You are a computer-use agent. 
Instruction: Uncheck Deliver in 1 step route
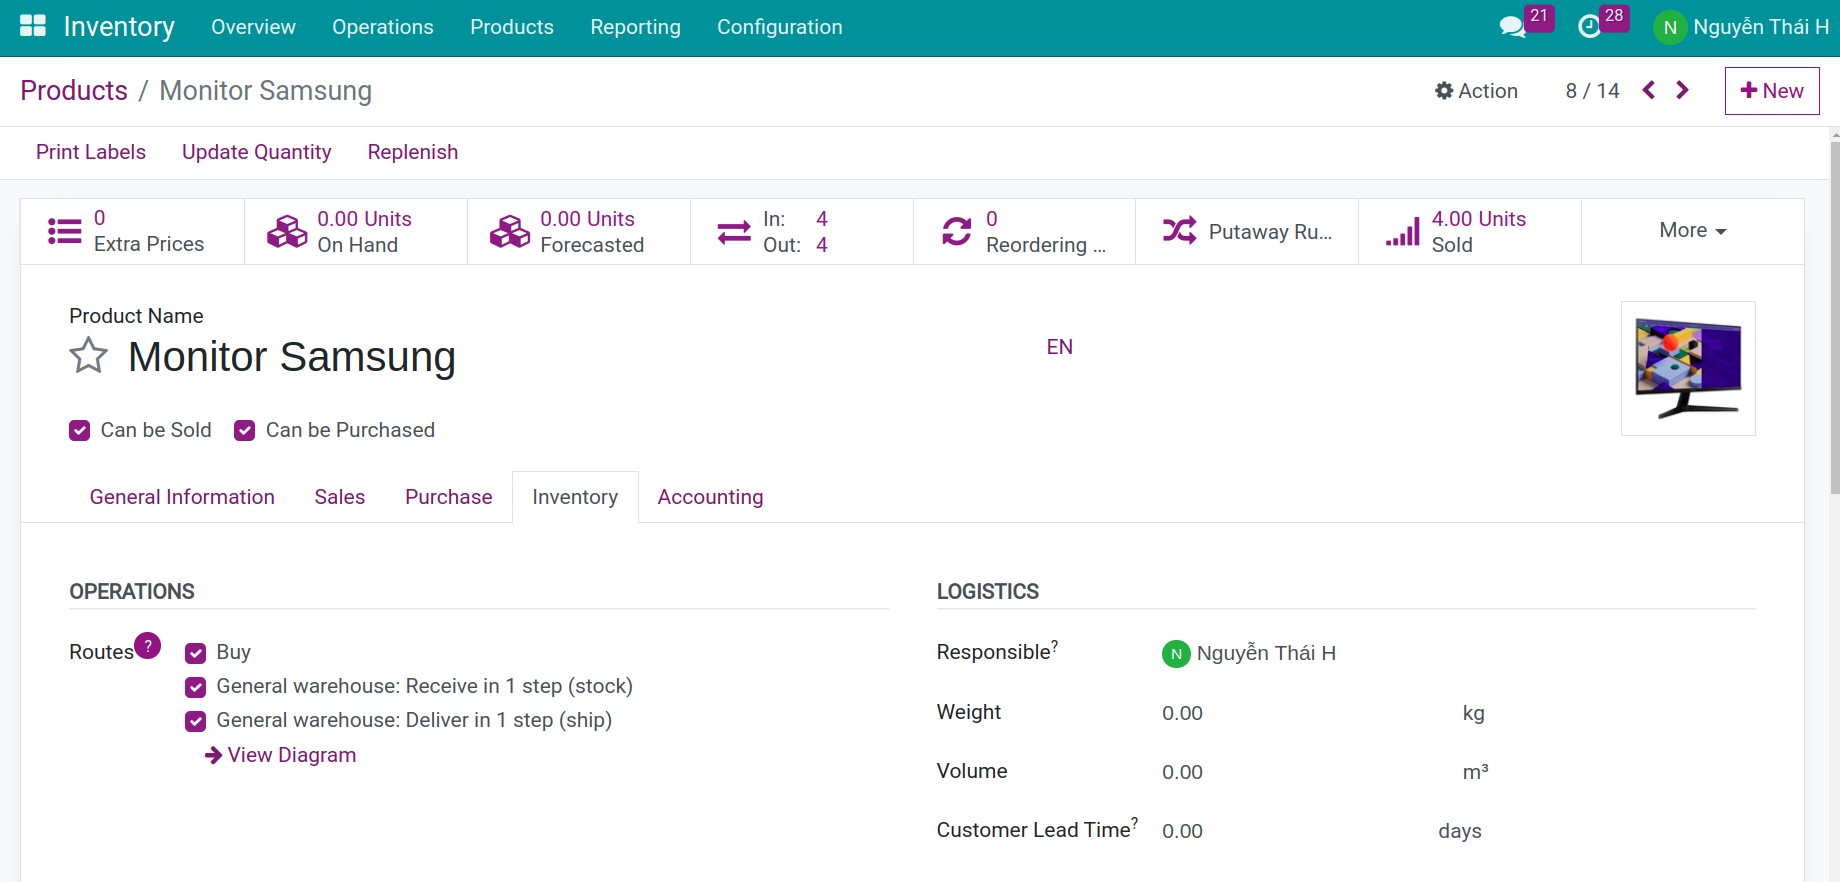pos(196,722)
